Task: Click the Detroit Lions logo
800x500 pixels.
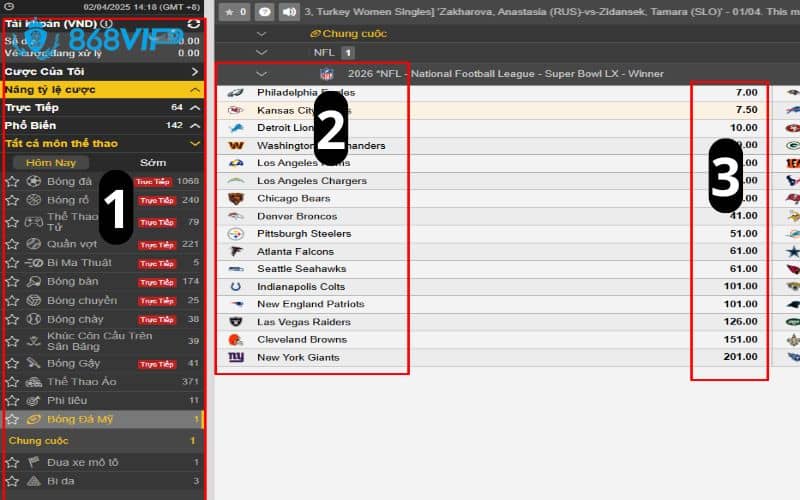Action: coord(236,128)
